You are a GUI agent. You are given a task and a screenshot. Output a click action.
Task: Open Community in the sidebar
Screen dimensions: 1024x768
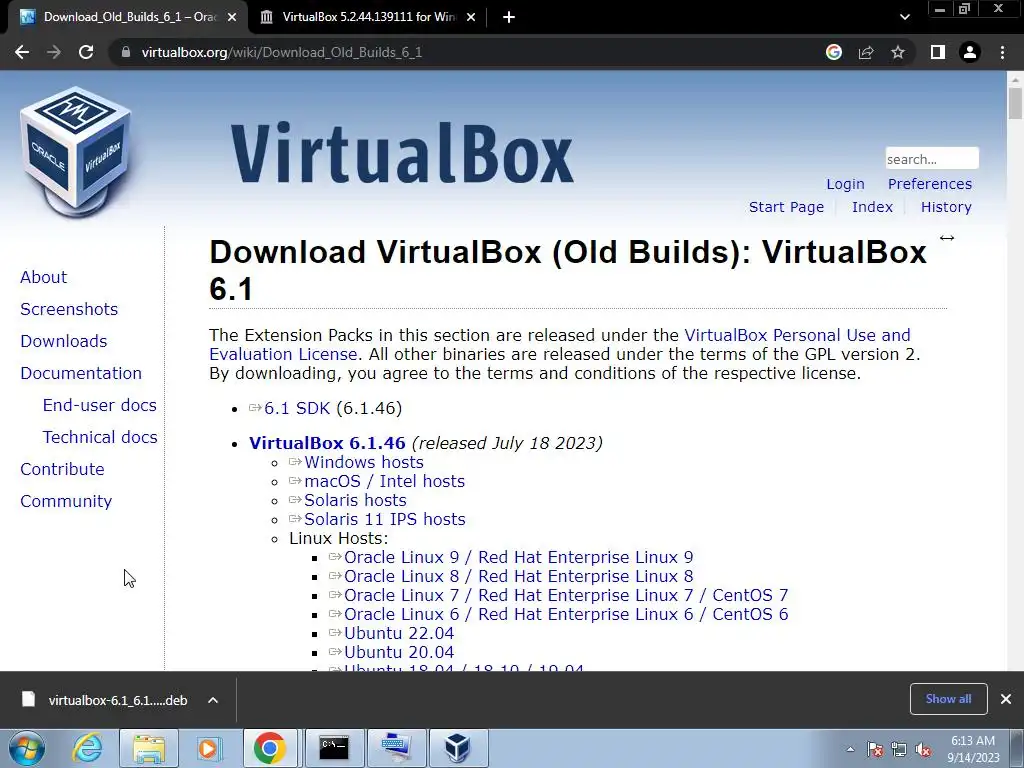click(66, 501)
